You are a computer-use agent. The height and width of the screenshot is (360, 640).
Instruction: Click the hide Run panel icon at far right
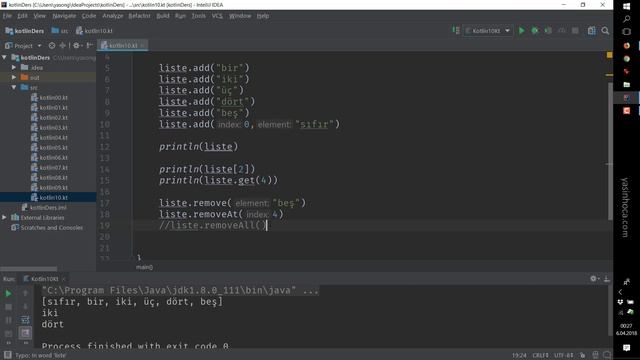point(607,279)
